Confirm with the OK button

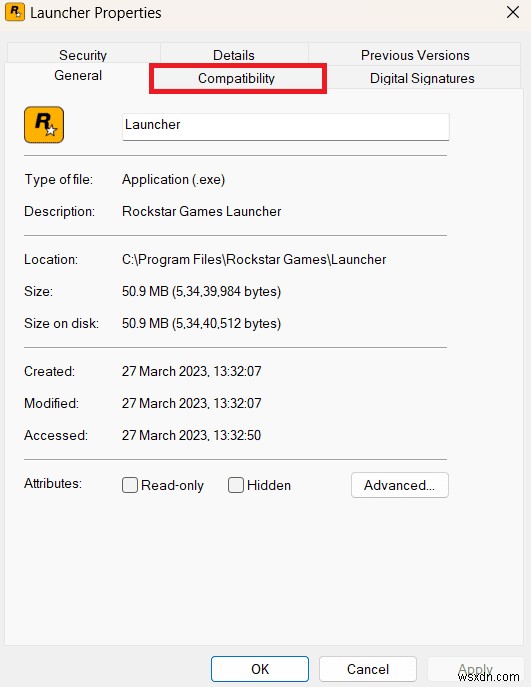260,669
